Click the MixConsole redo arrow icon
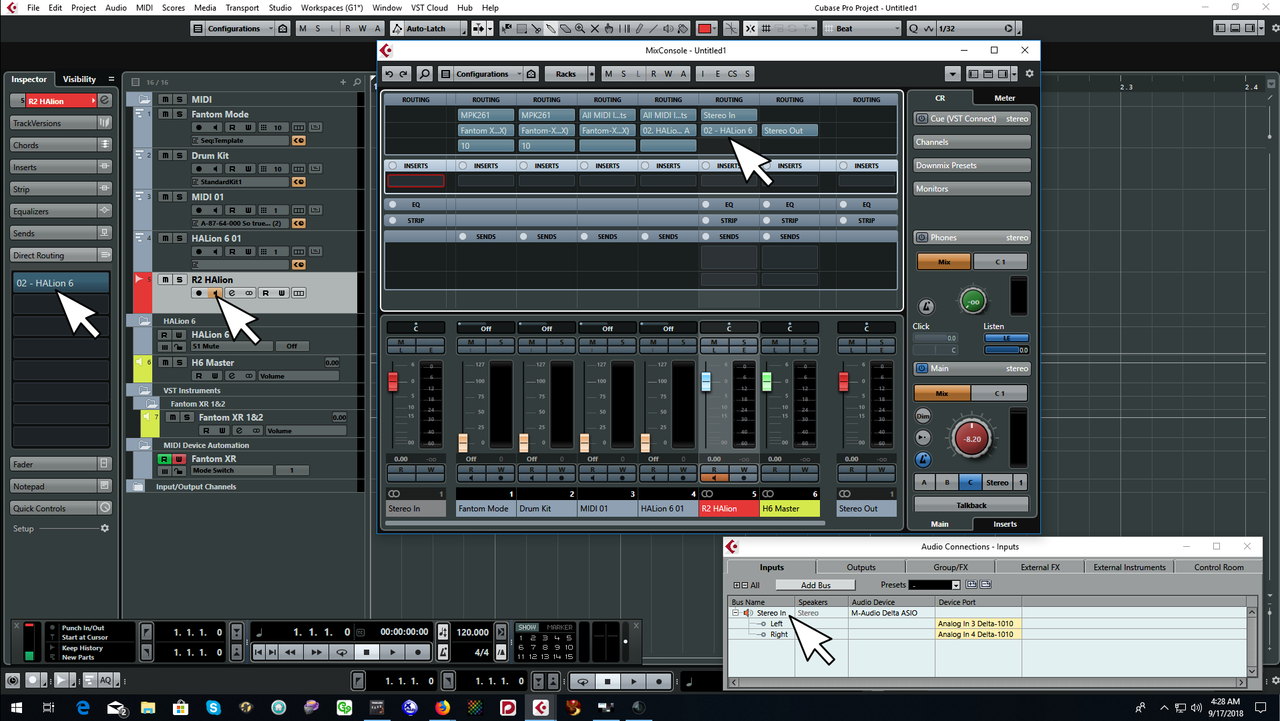Viewport: 1280px width, 721px height. pyautogui.click(x=404, y=74)
